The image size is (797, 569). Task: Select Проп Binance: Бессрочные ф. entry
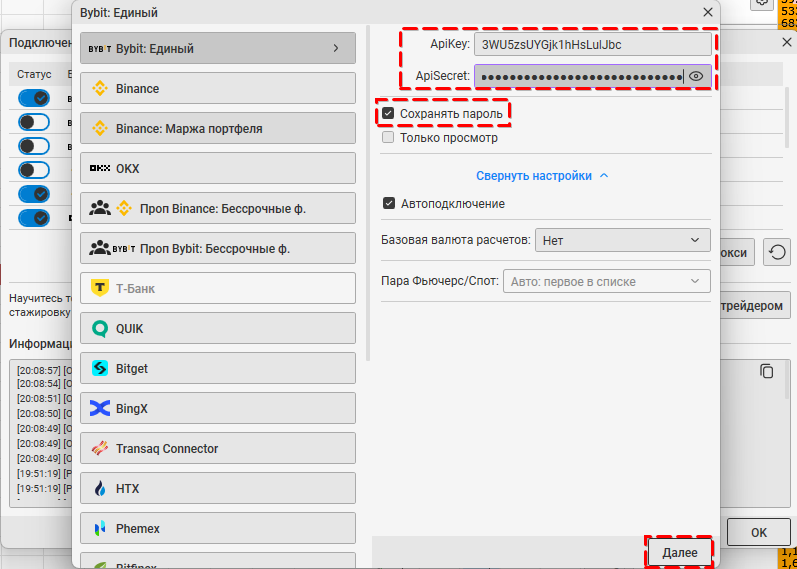coord(218,208)
